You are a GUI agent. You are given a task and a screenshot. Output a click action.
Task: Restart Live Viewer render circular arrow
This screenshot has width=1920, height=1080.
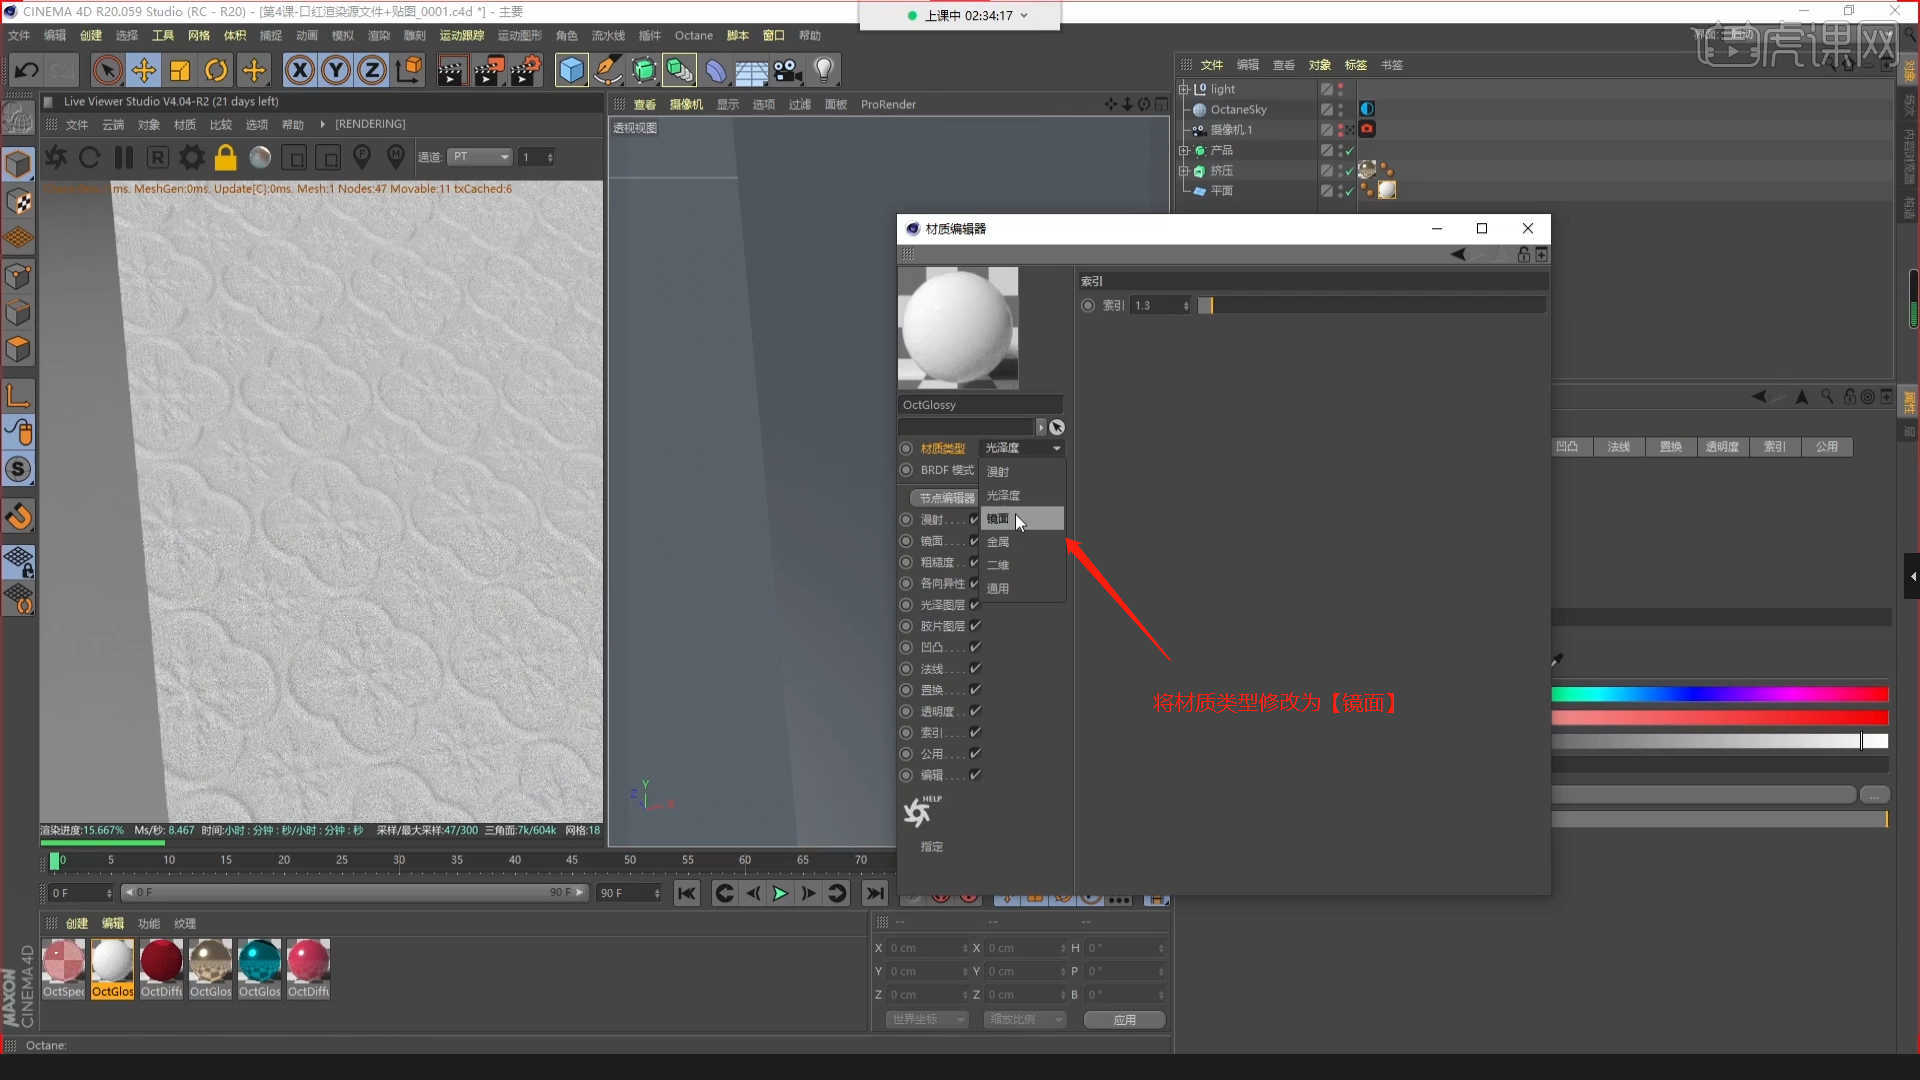(x=90, y=157)
